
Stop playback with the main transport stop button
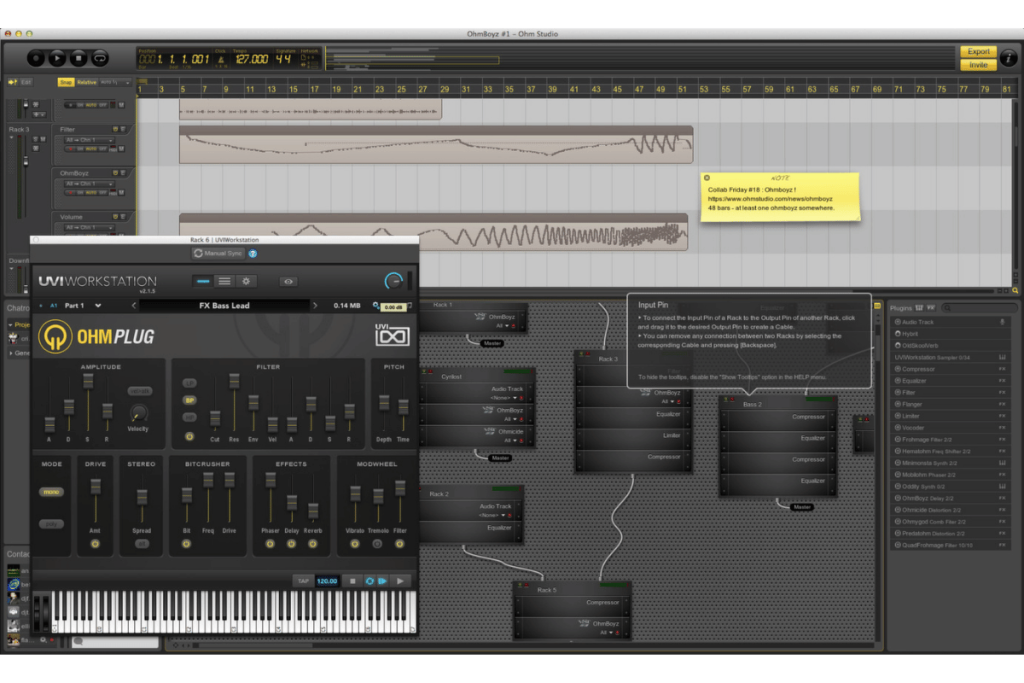point(78,58)
